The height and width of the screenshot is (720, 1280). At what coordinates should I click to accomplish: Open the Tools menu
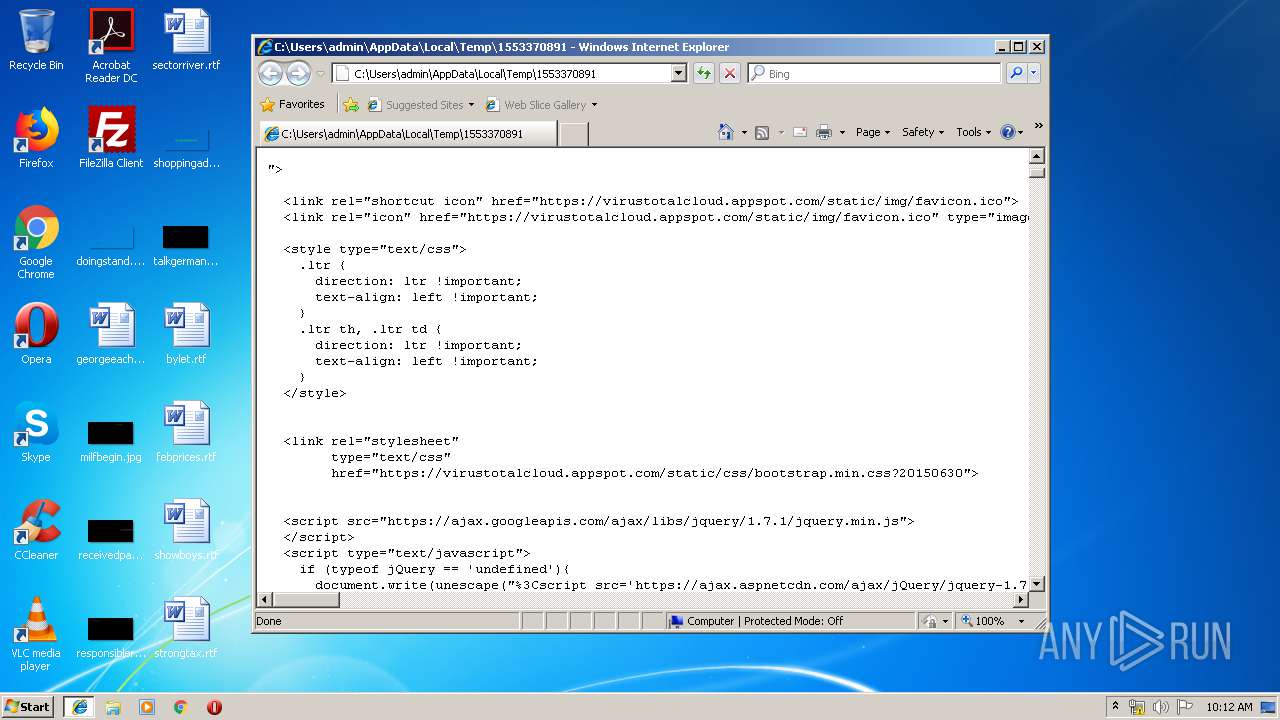(x=973, y=132)
